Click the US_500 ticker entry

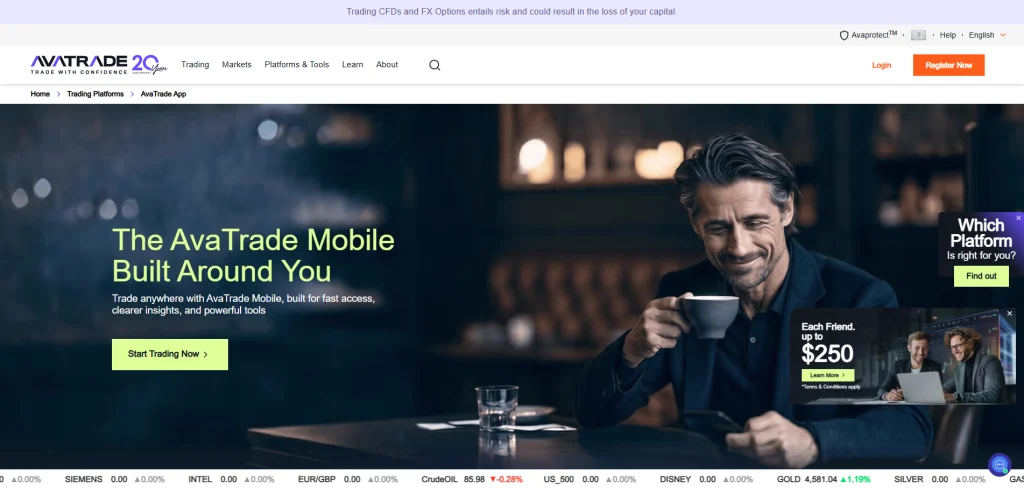(x=590, y=480)
